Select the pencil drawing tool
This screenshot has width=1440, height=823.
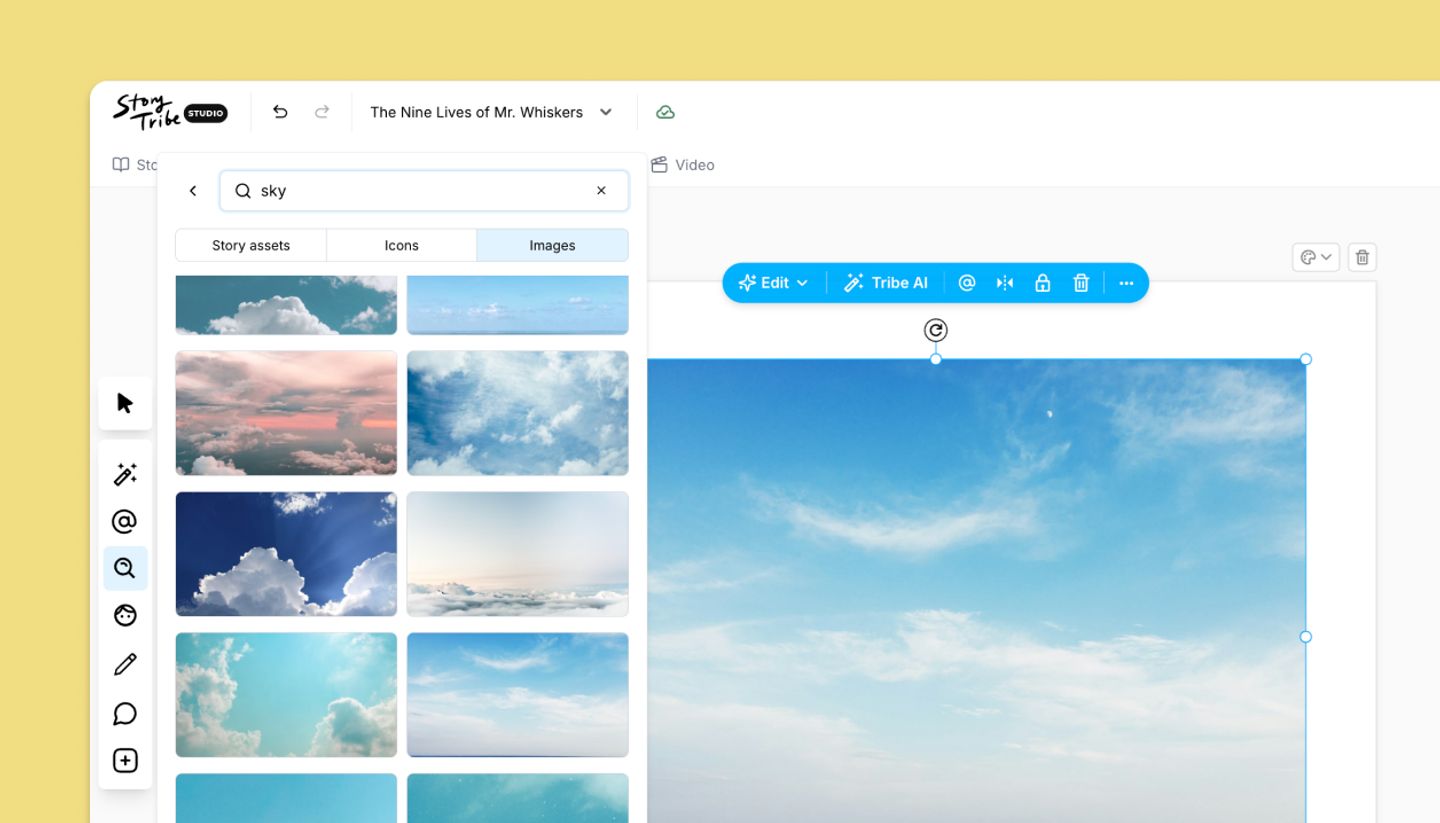pyautogui.click(x=125, y=664)
